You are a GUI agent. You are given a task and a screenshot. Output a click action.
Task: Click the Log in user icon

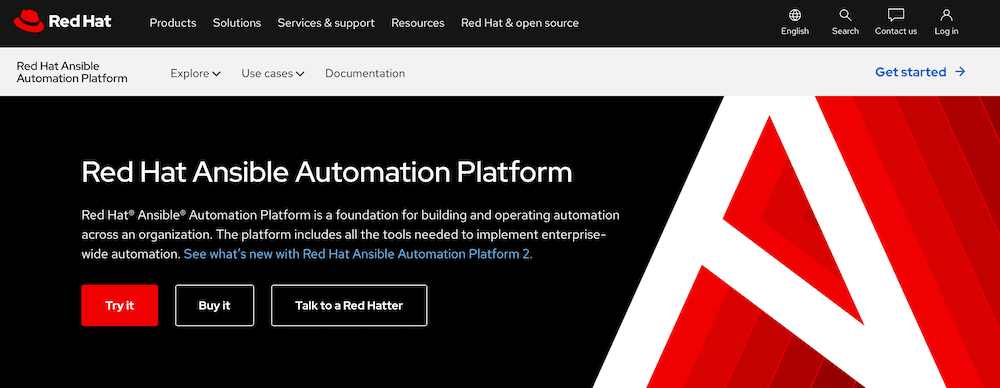coord(946,15)
